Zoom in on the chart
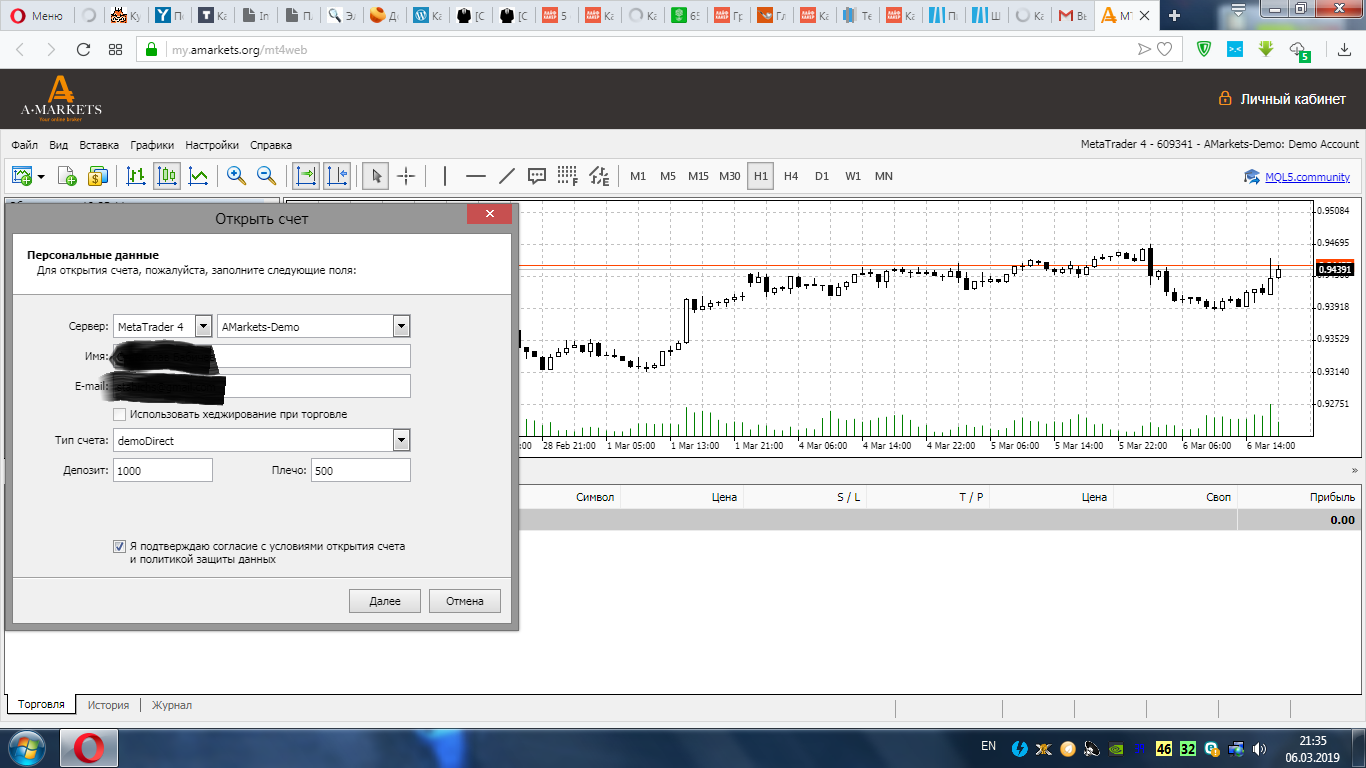 click(236, 176)
